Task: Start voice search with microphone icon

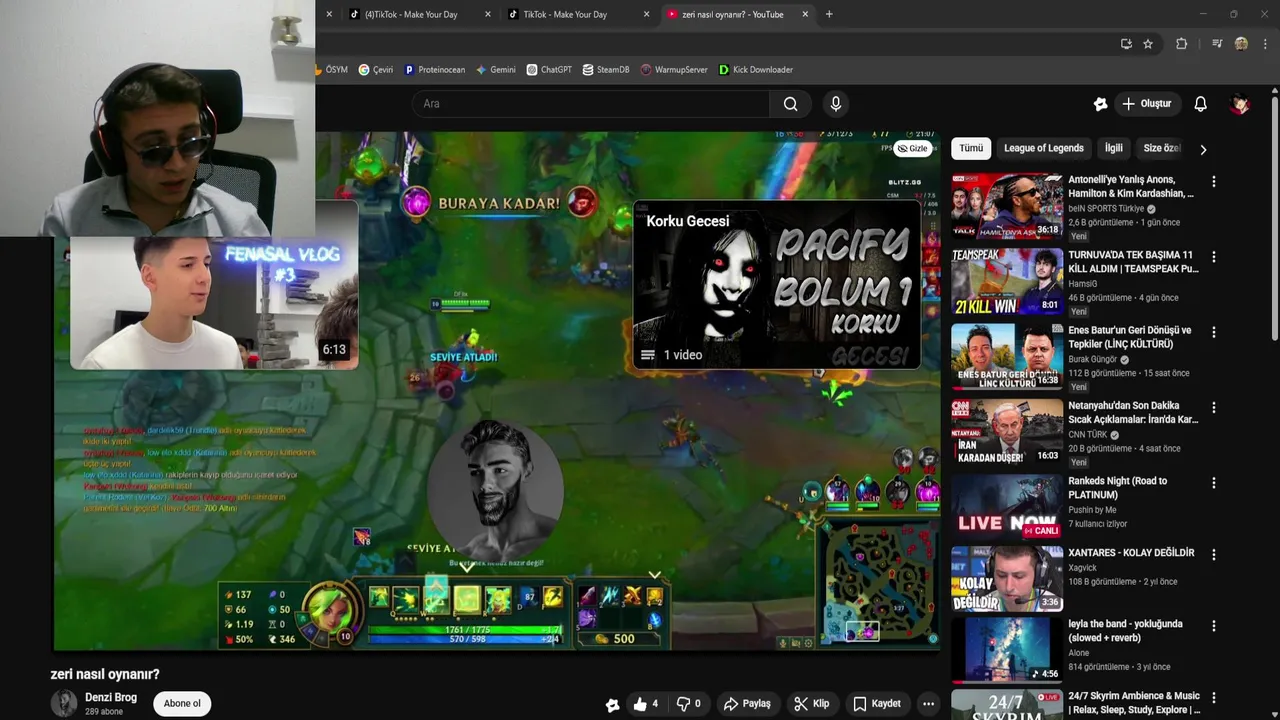Action: pyautogui.click(x=836, y=104)
